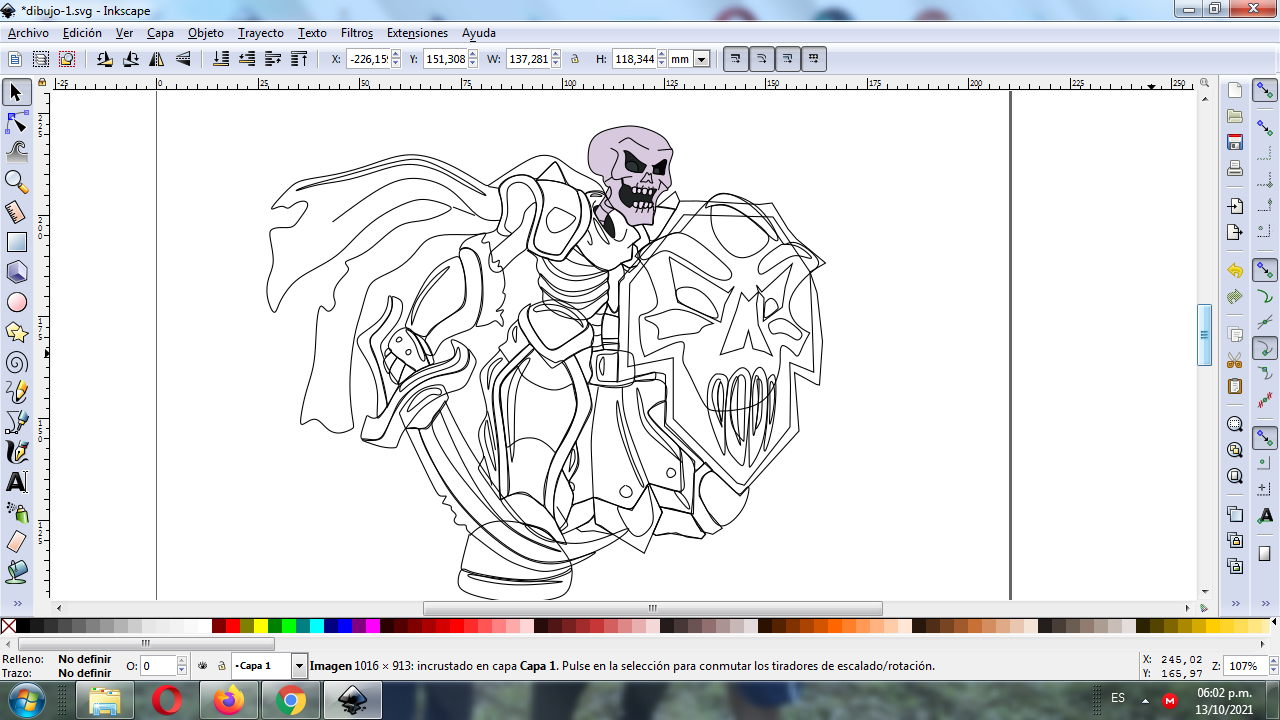The height and width of the screenshot is (720, 1280).
Task: Toggle the Capa 1 layer lock
Action: (x=221, y=665)
